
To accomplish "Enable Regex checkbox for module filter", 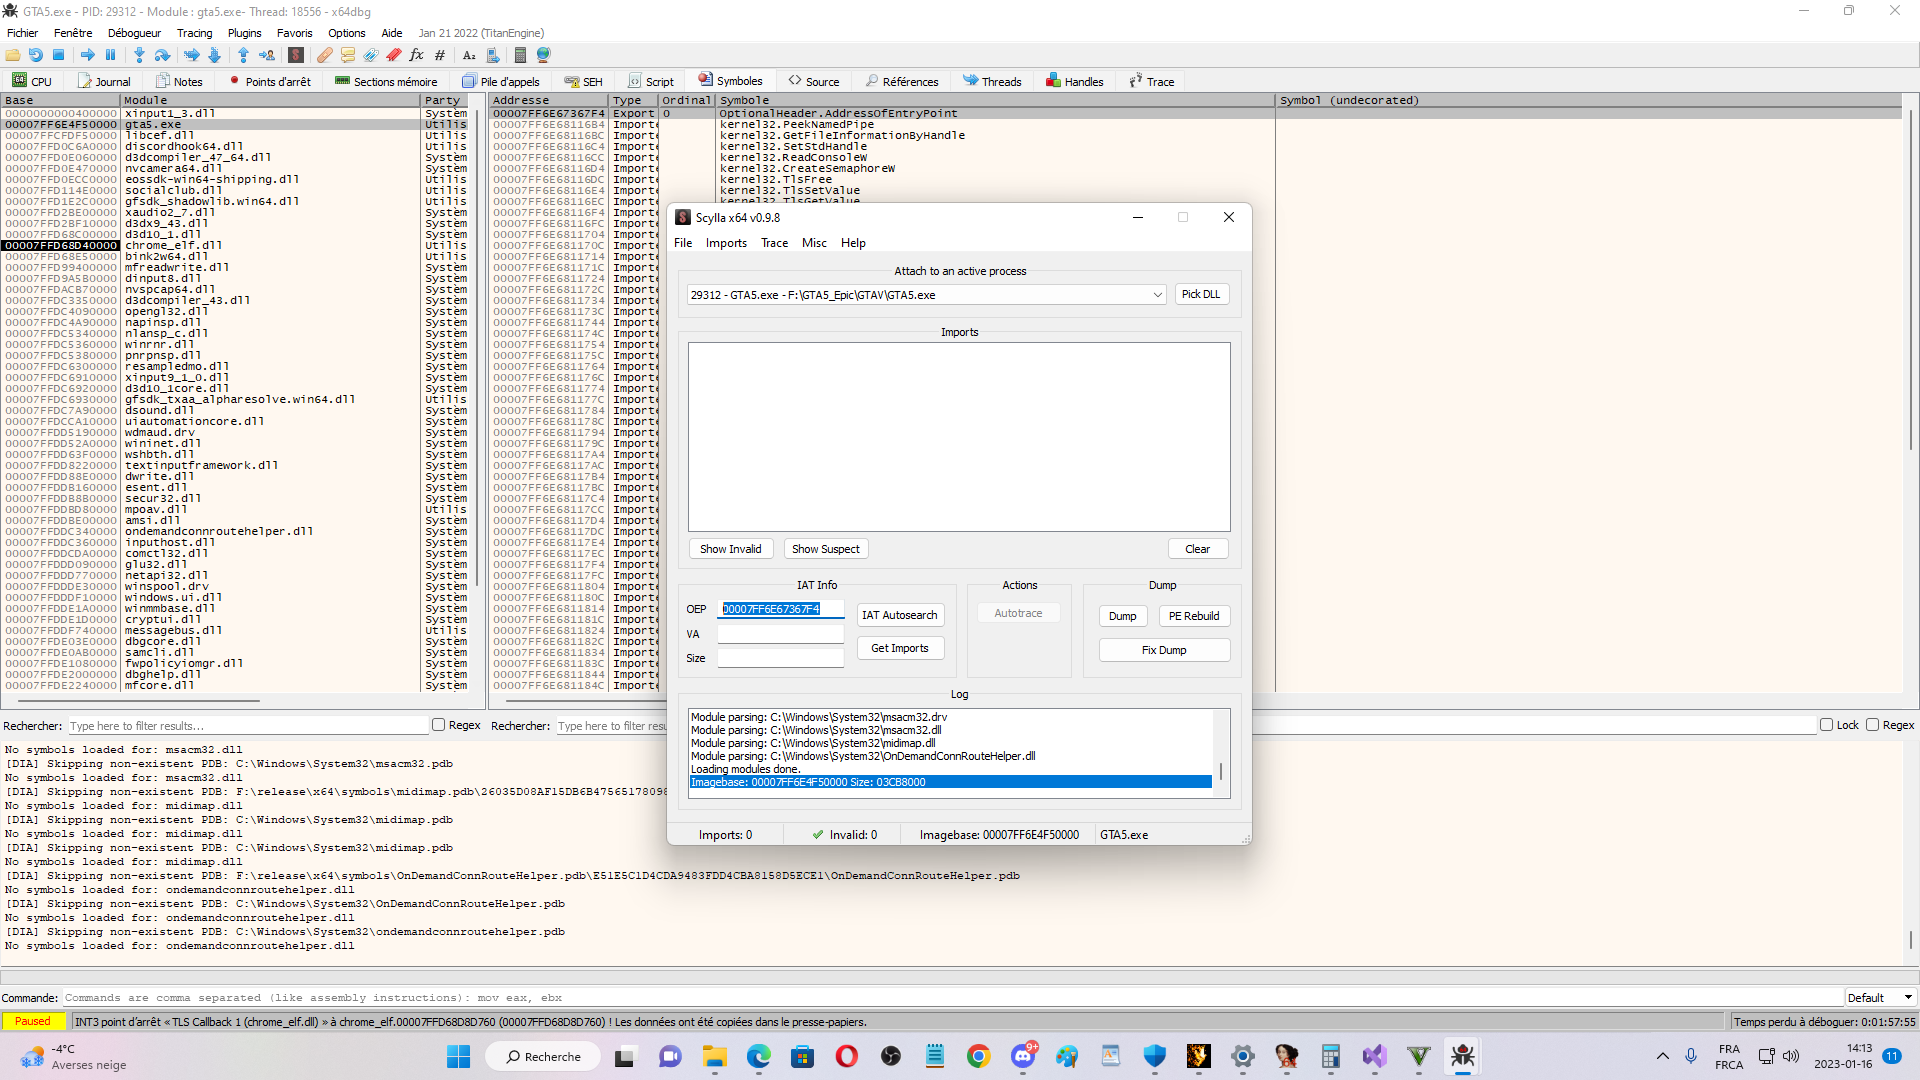I will pyautogui.click(x=438, y=725).
